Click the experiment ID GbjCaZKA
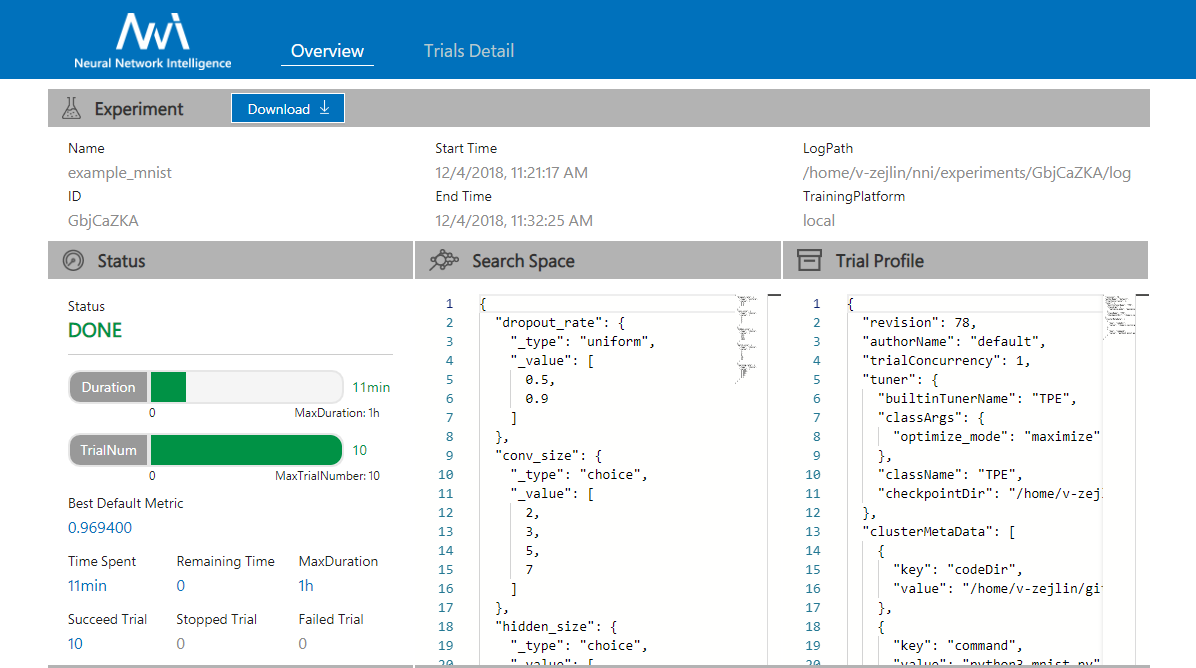Screen dimensions: 1196x668 point(103,220)
